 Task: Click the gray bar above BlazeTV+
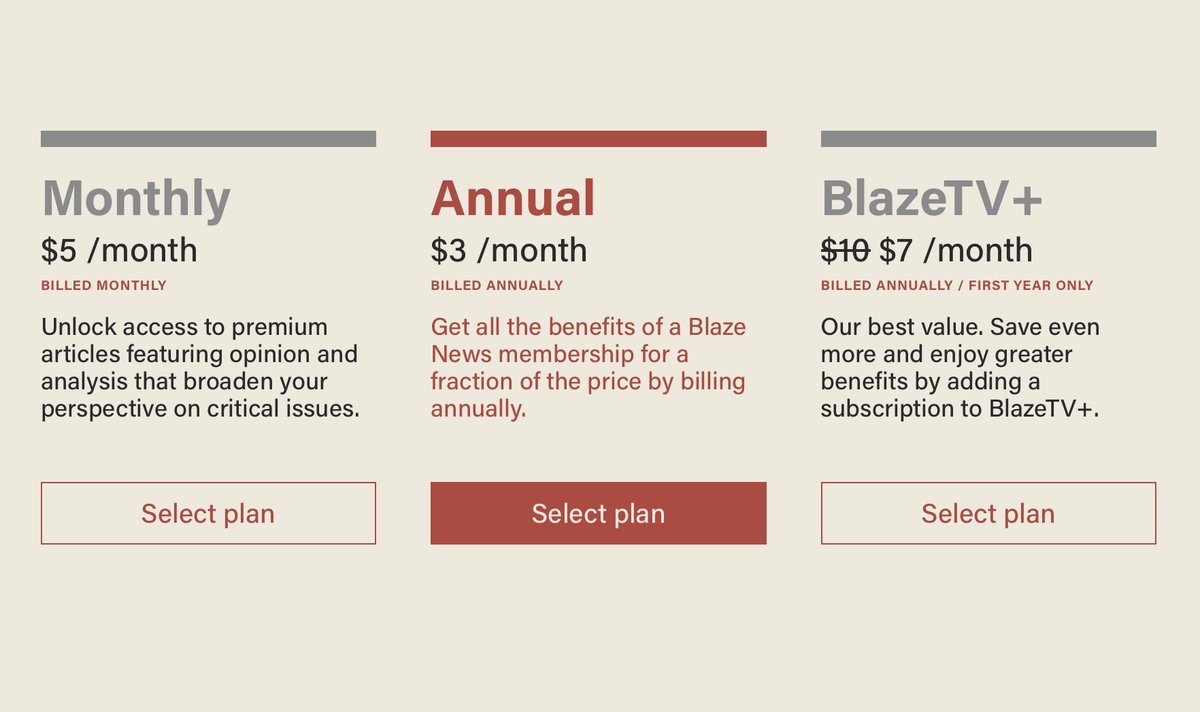coord(988,139)
